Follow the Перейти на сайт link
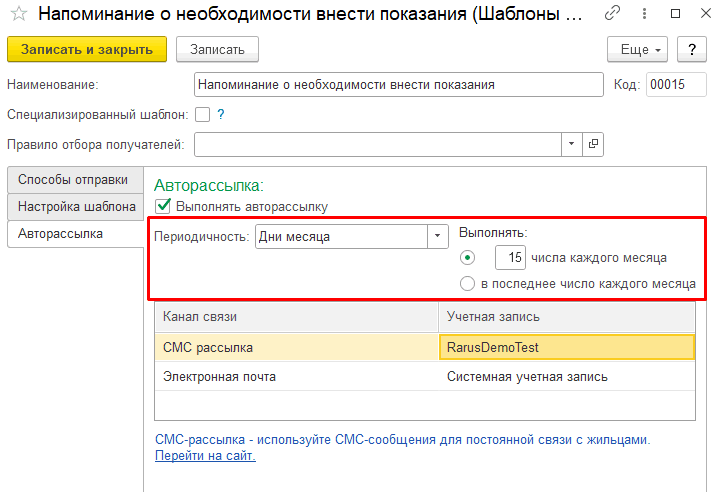The image size is (722, 492). [205, 456]
